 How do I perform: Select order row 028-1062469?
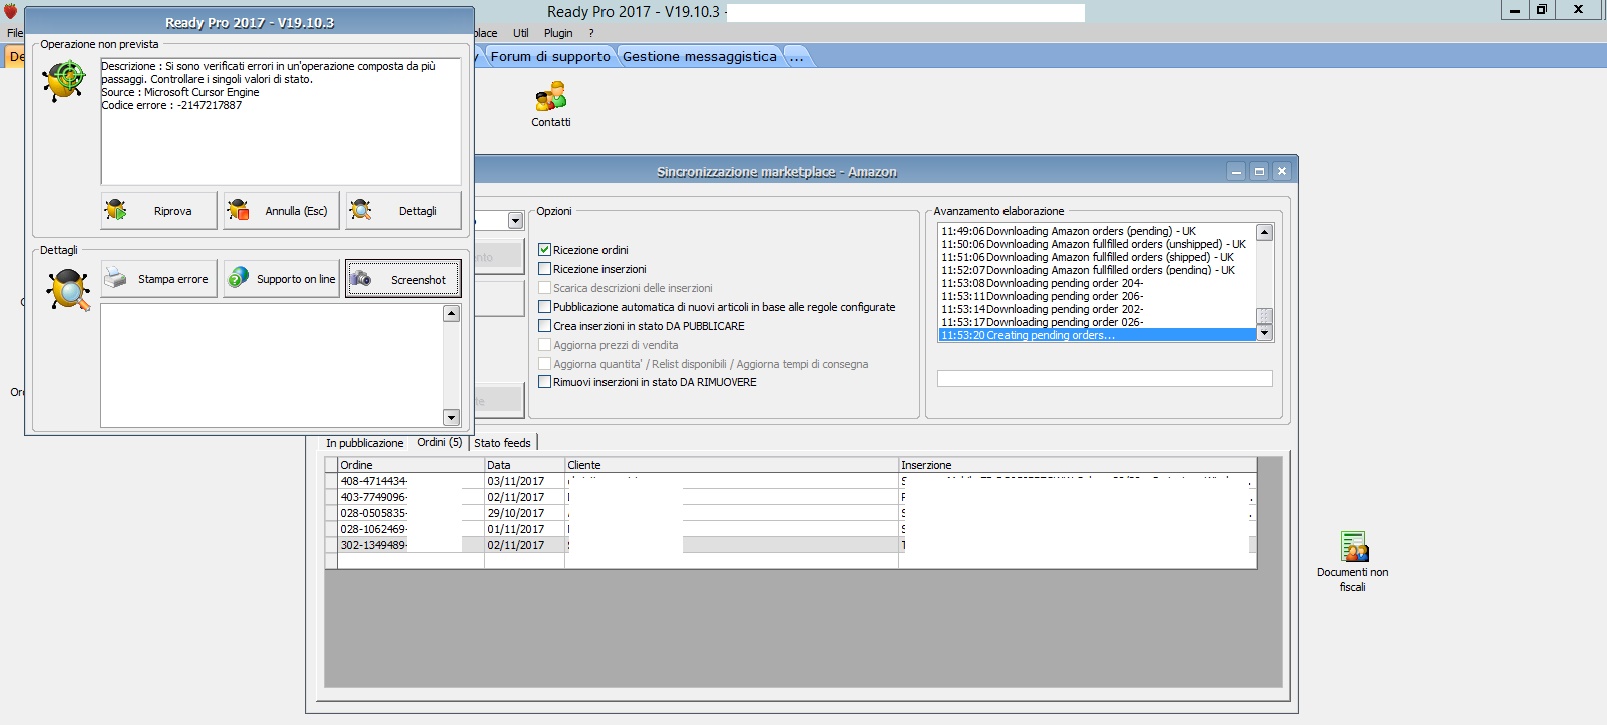point(791,529)
